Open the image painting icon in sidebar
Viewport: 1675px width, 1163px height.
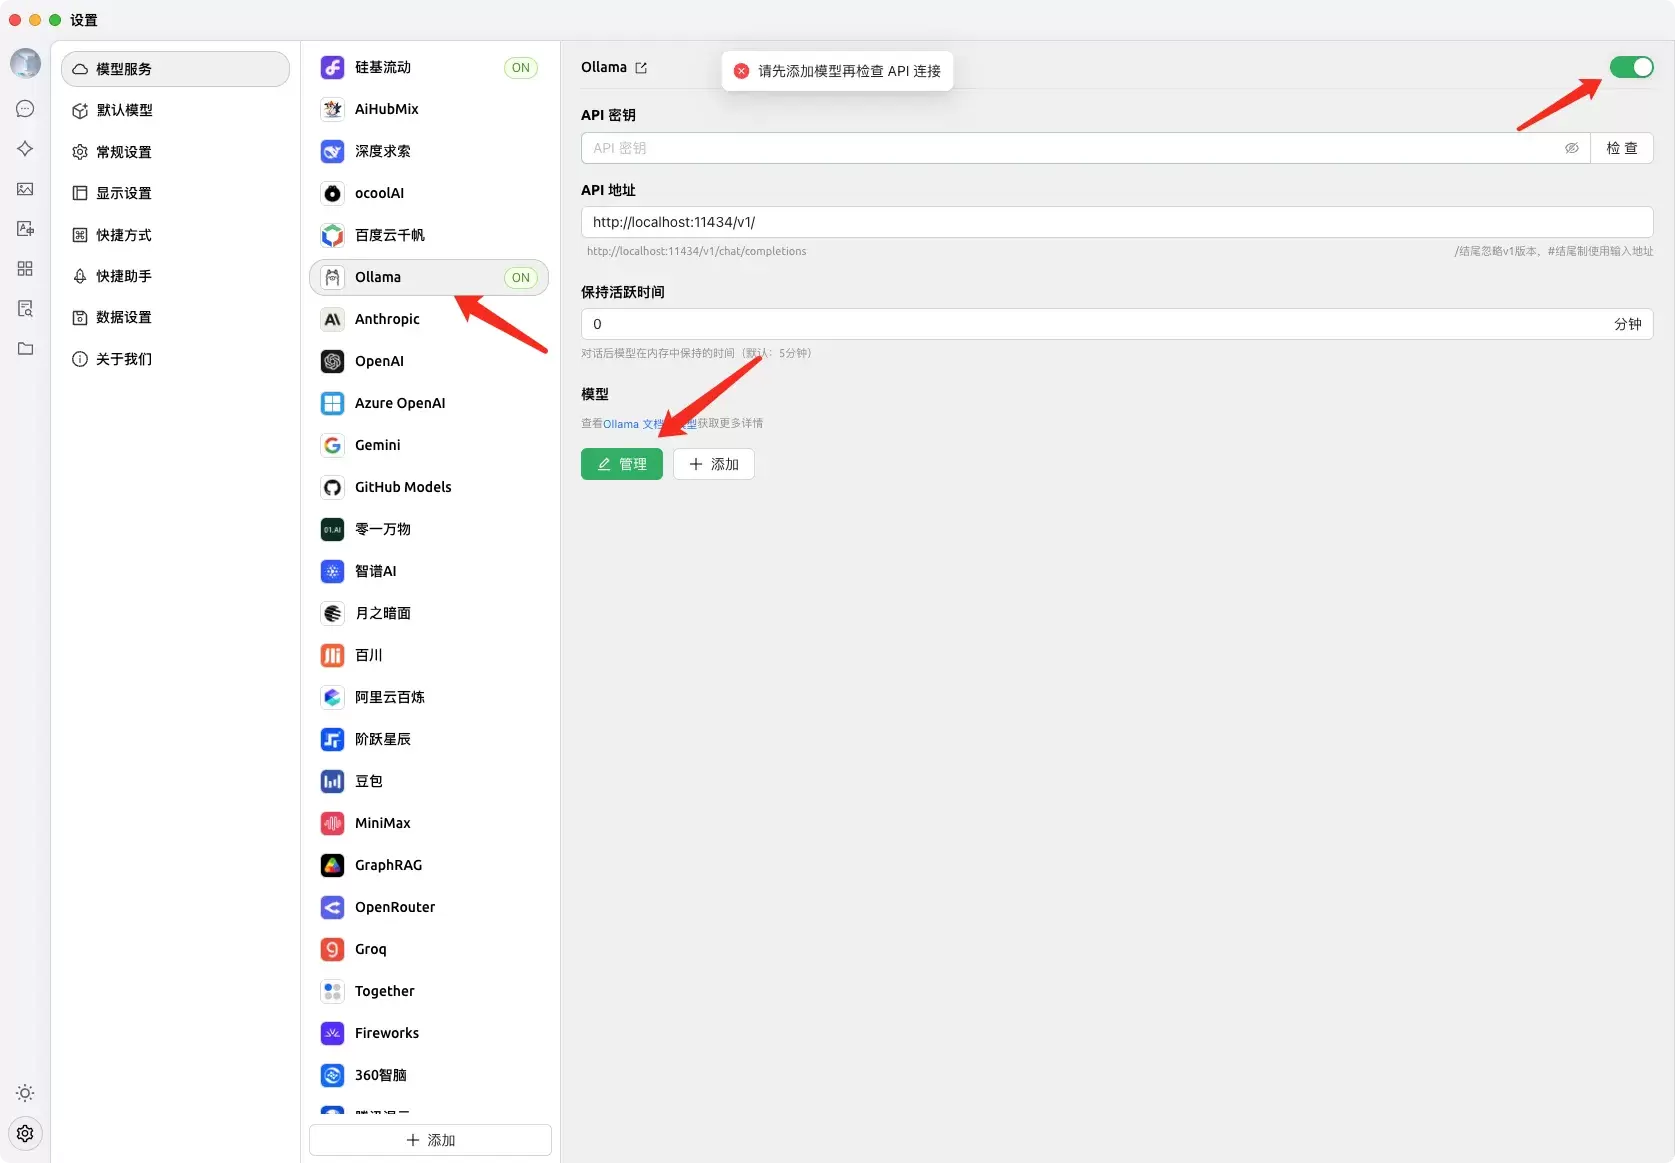point(25,189)
